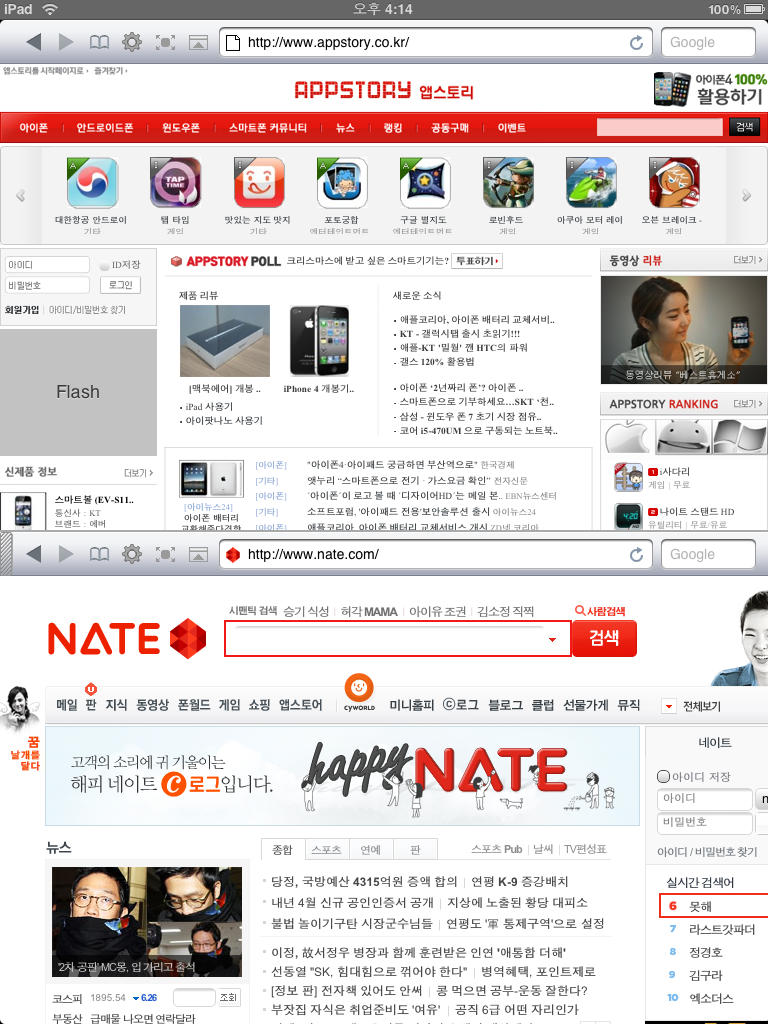Viewport: 768px width, 1024px height.
Task: Toggle fullscreen icon in the nate.com pane
Action: 165,554
